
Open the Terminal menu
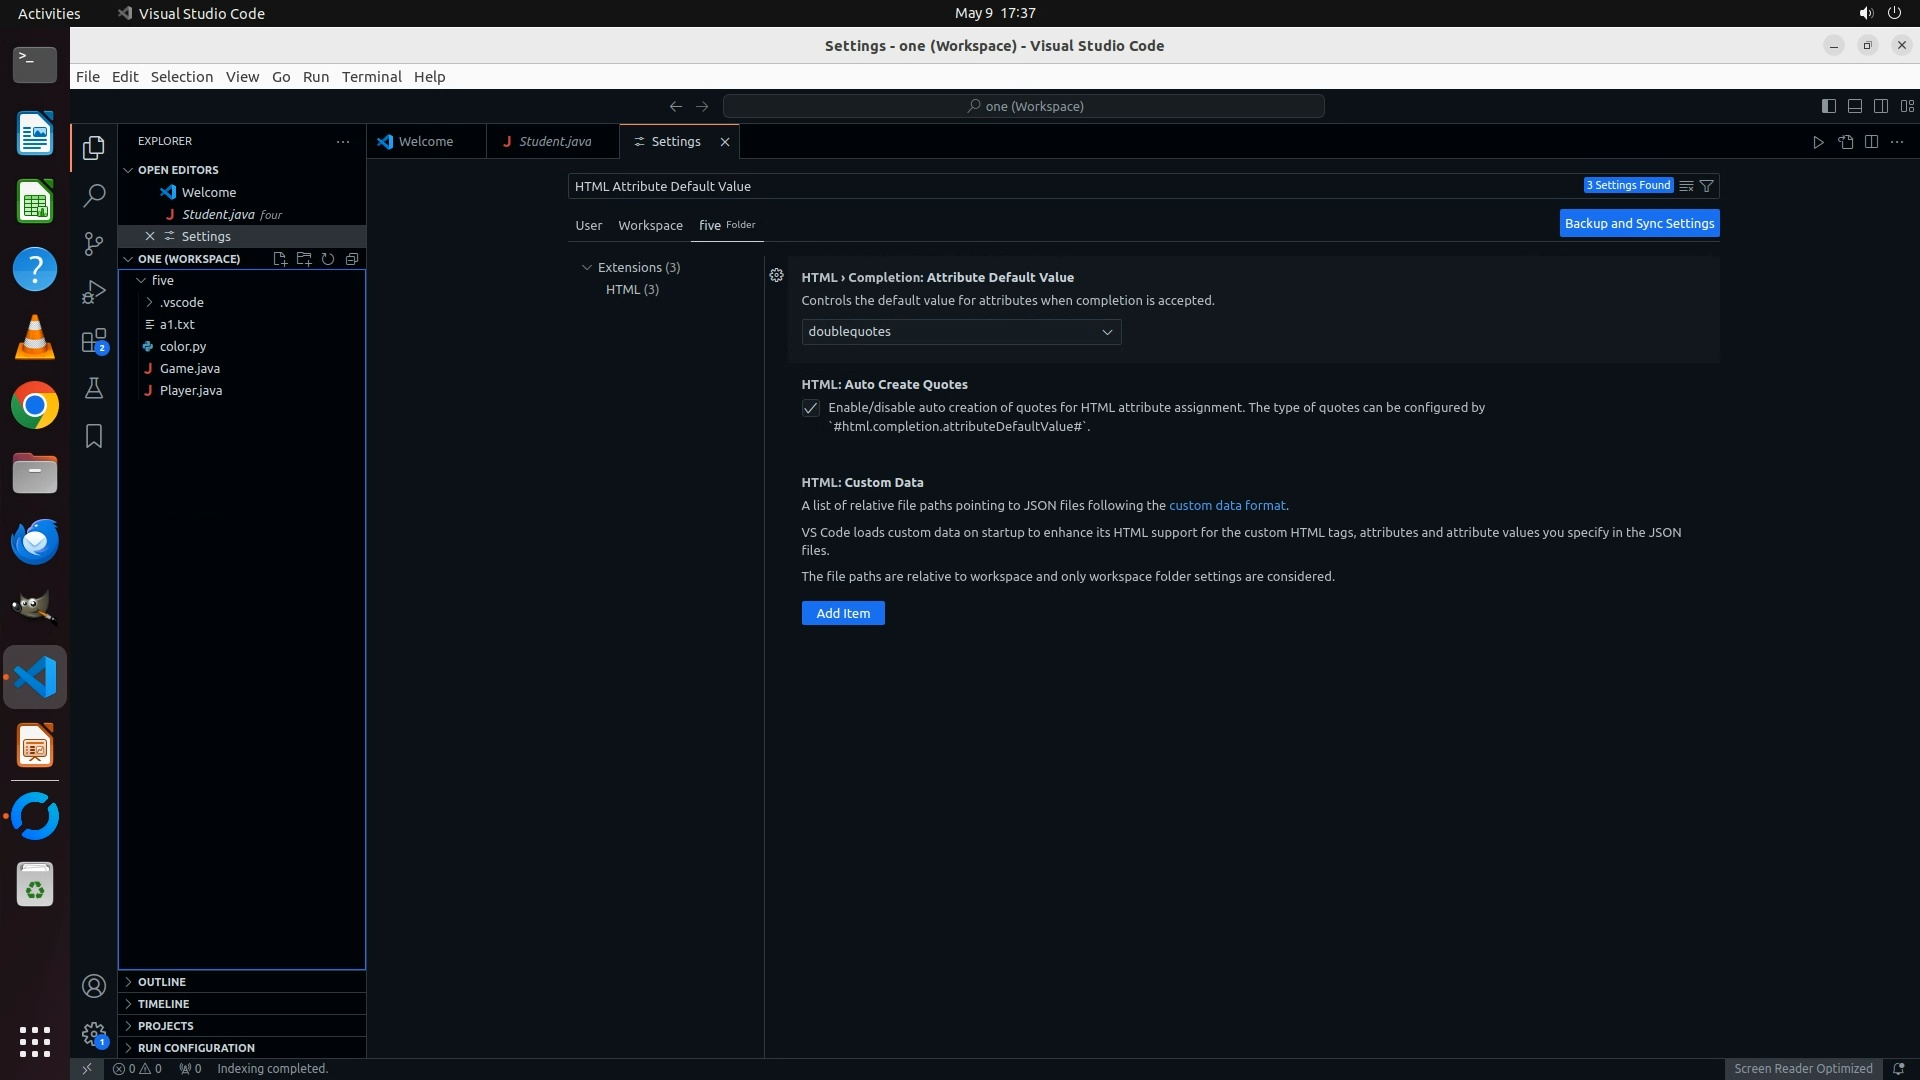click(371, 77)
